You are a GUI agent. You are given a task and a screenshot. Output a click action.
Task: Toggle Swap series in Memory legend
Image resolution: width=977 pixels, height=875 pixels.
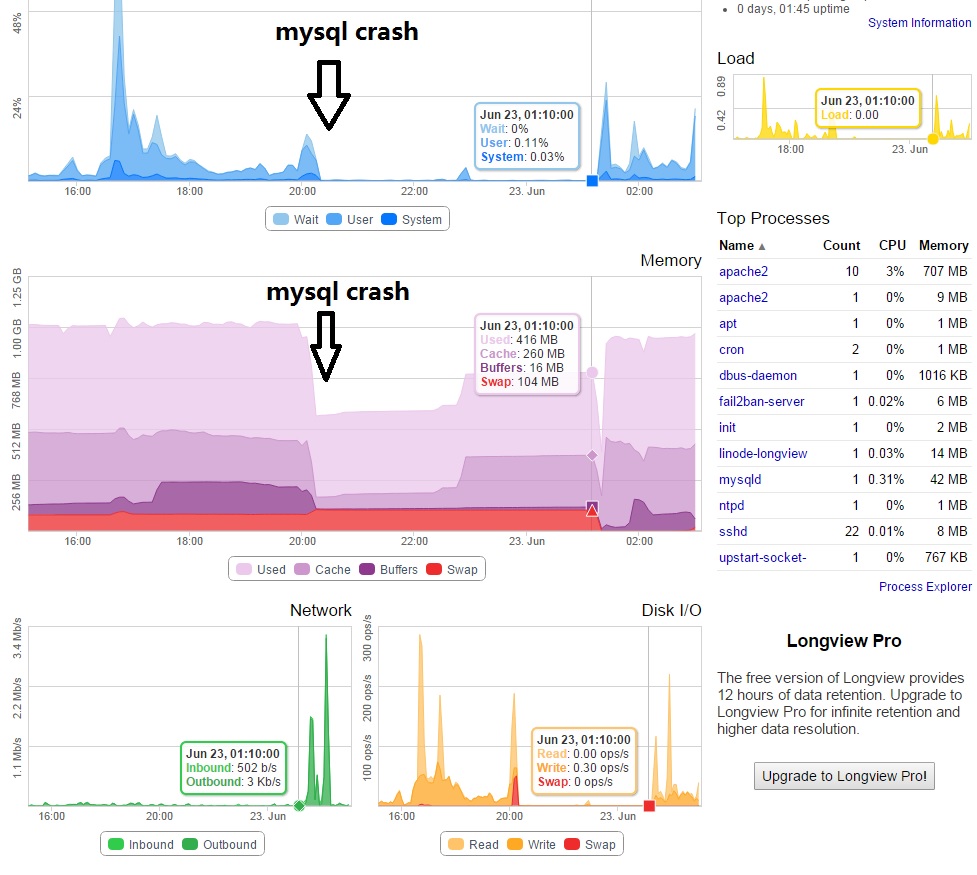(x=452, y=570)
